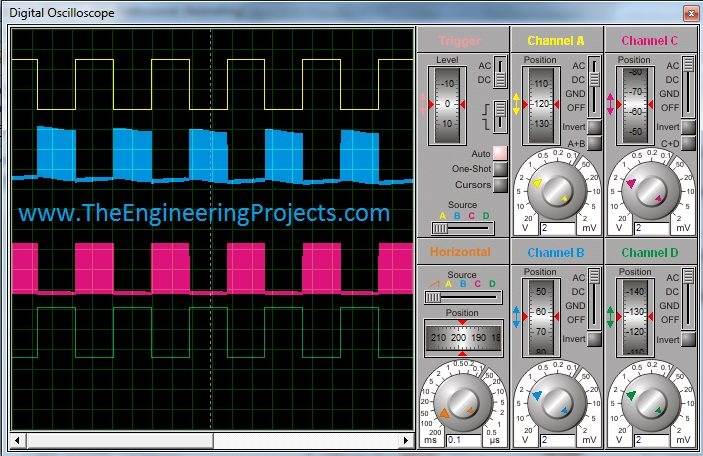Click the Channel C voltage value field
The width and height of the screenshot is (703, 456).
[x=651, y=228]
